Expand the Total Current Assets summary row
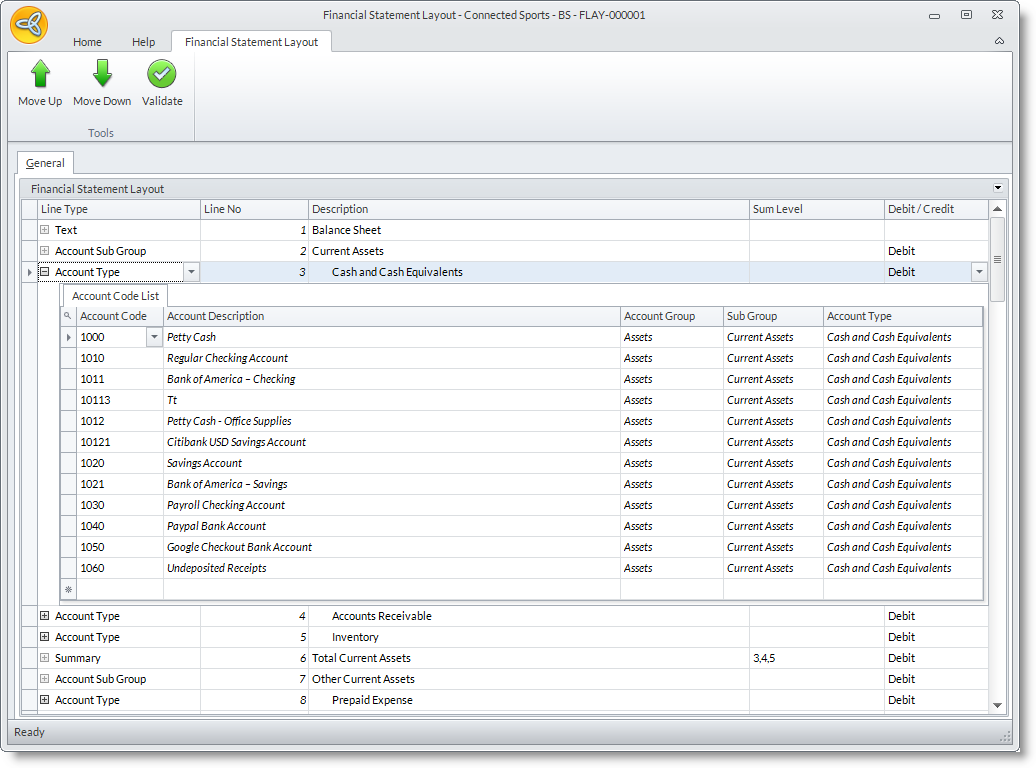The height and width of the screenshot is (768, 1036). (x=44, y=658)
